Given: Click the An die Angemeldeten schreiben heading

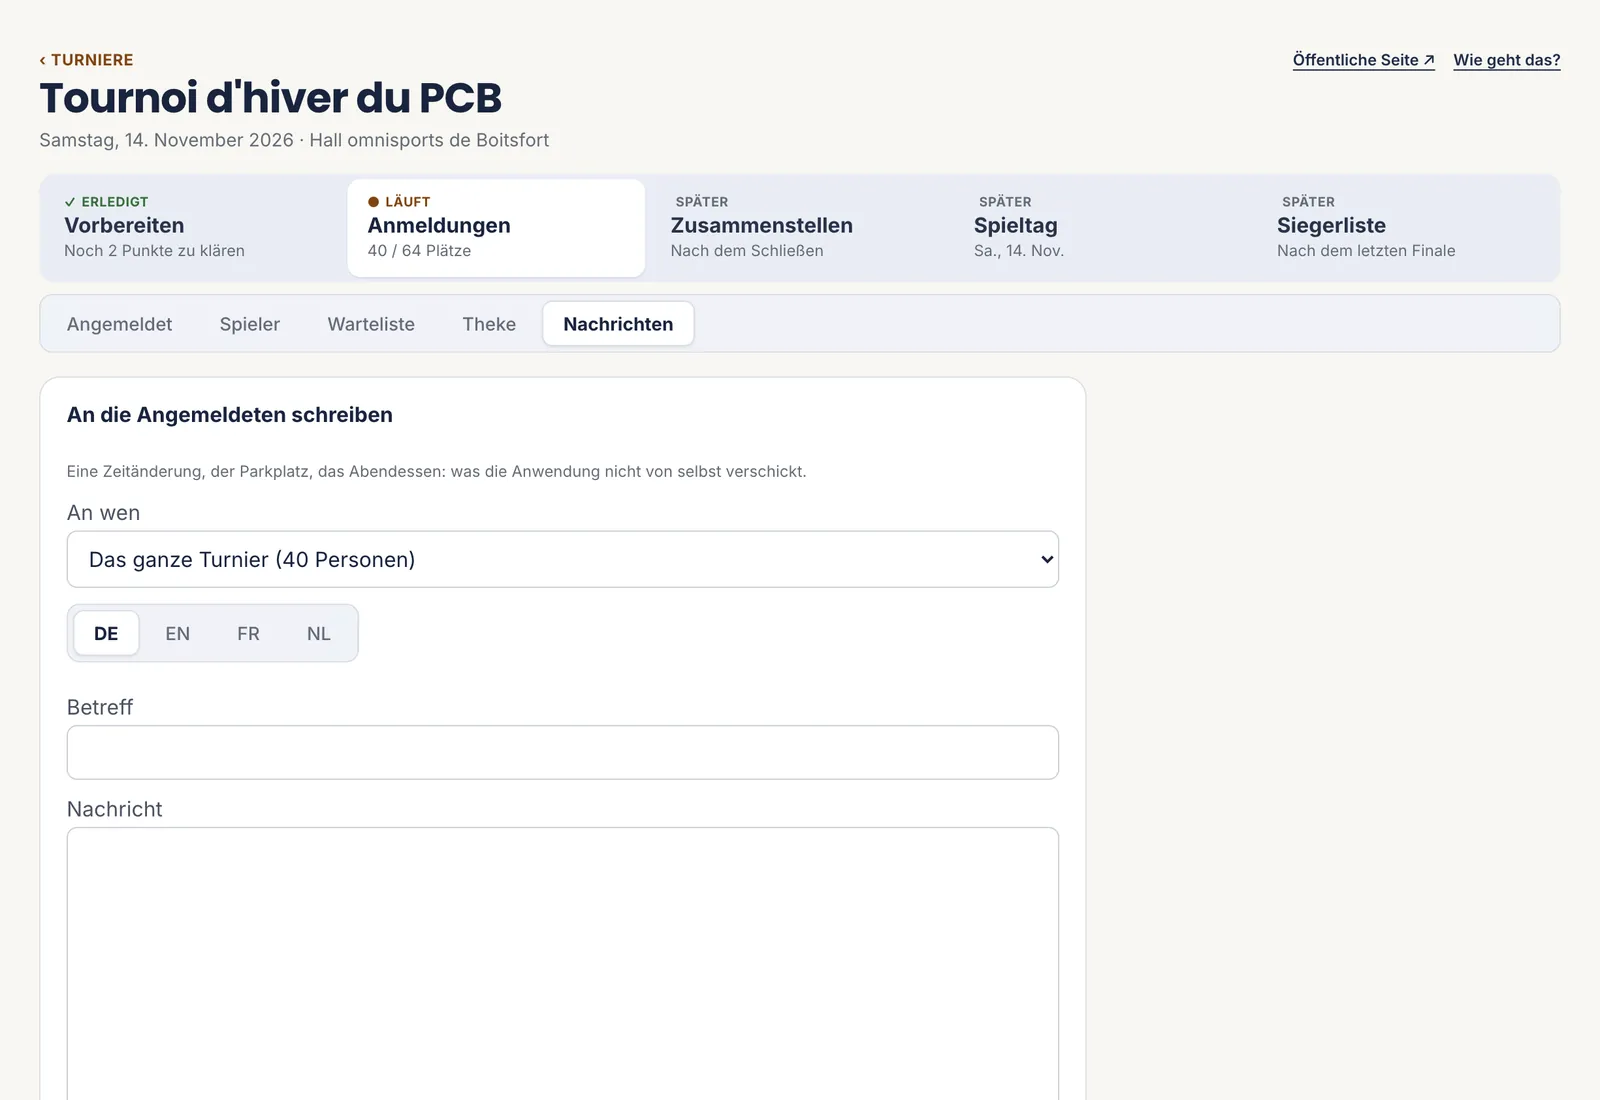Looking at the screenshot, I should click(230, 415).
